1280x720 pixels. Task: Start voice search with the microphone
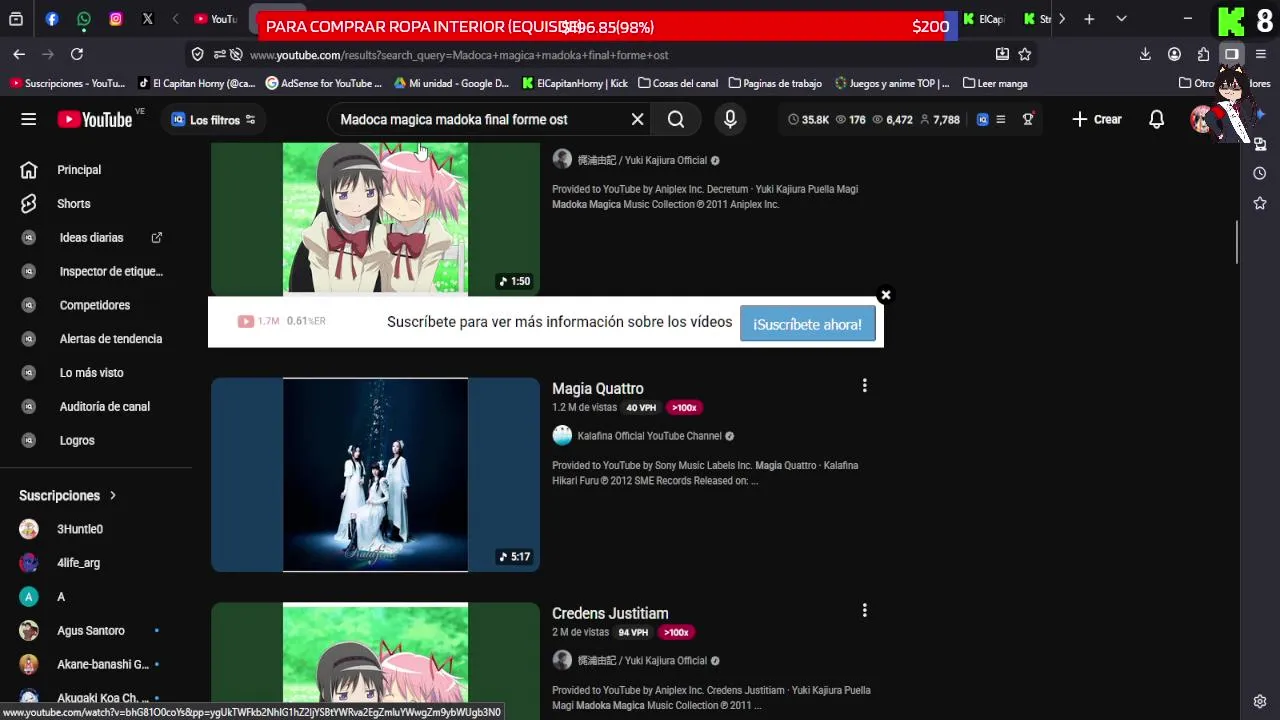click(x=730, y=119)
